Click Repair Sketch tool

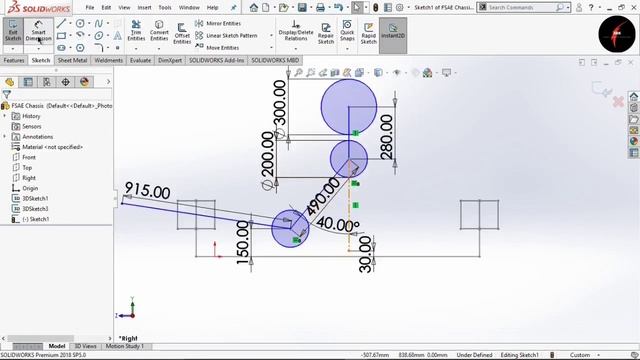(x=326, y=33)
